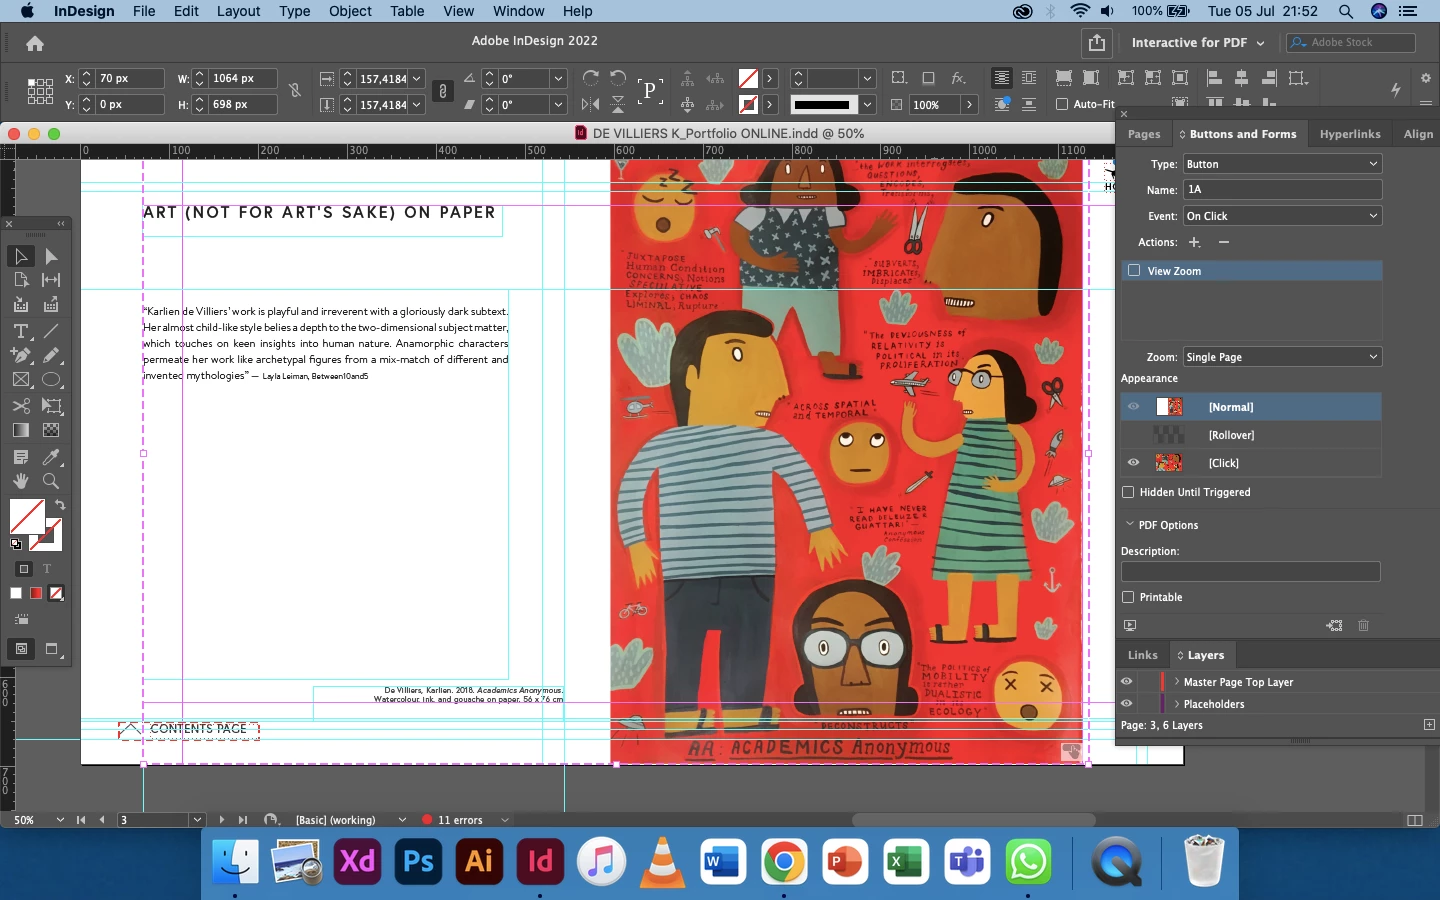Expand the Placeholders layer
Screen dimensions: 1440x900
point(1177,704)
